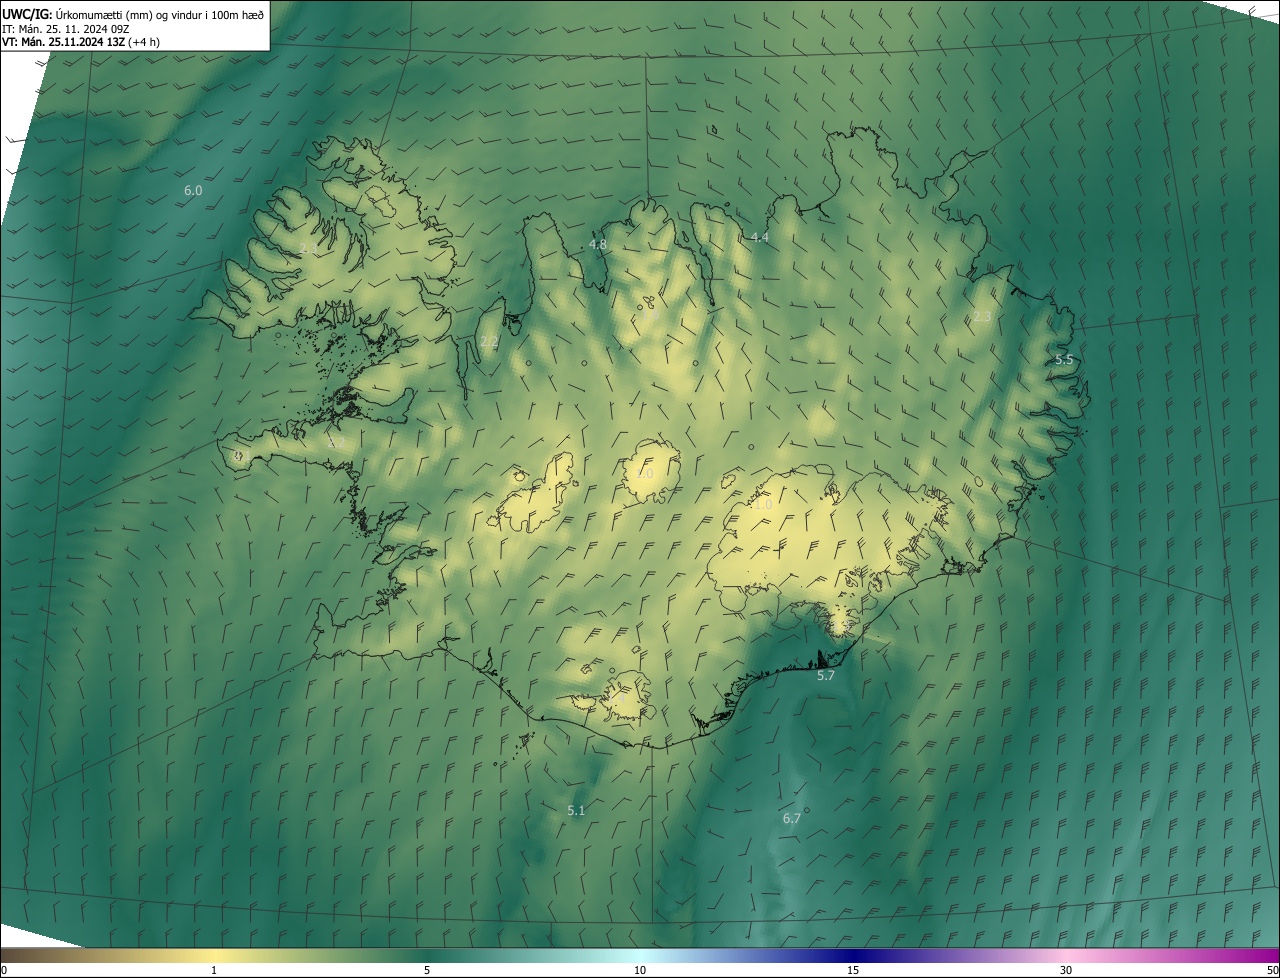Click the color scale tick label 15
The width and height of the screenshot is (1280, 978).
tap(853, 970)
